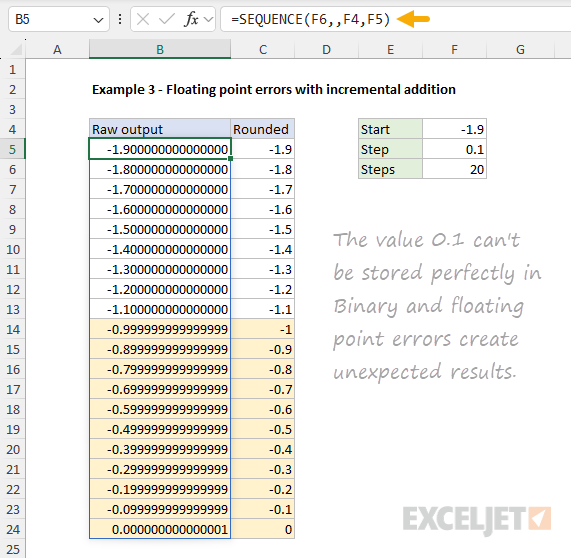571x558 pixels.
Task: Click the Name Box showing B5
Action: 58,19
